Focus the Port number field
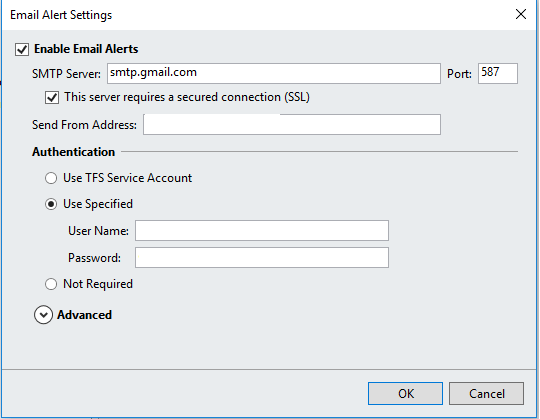 coord(498,73)
